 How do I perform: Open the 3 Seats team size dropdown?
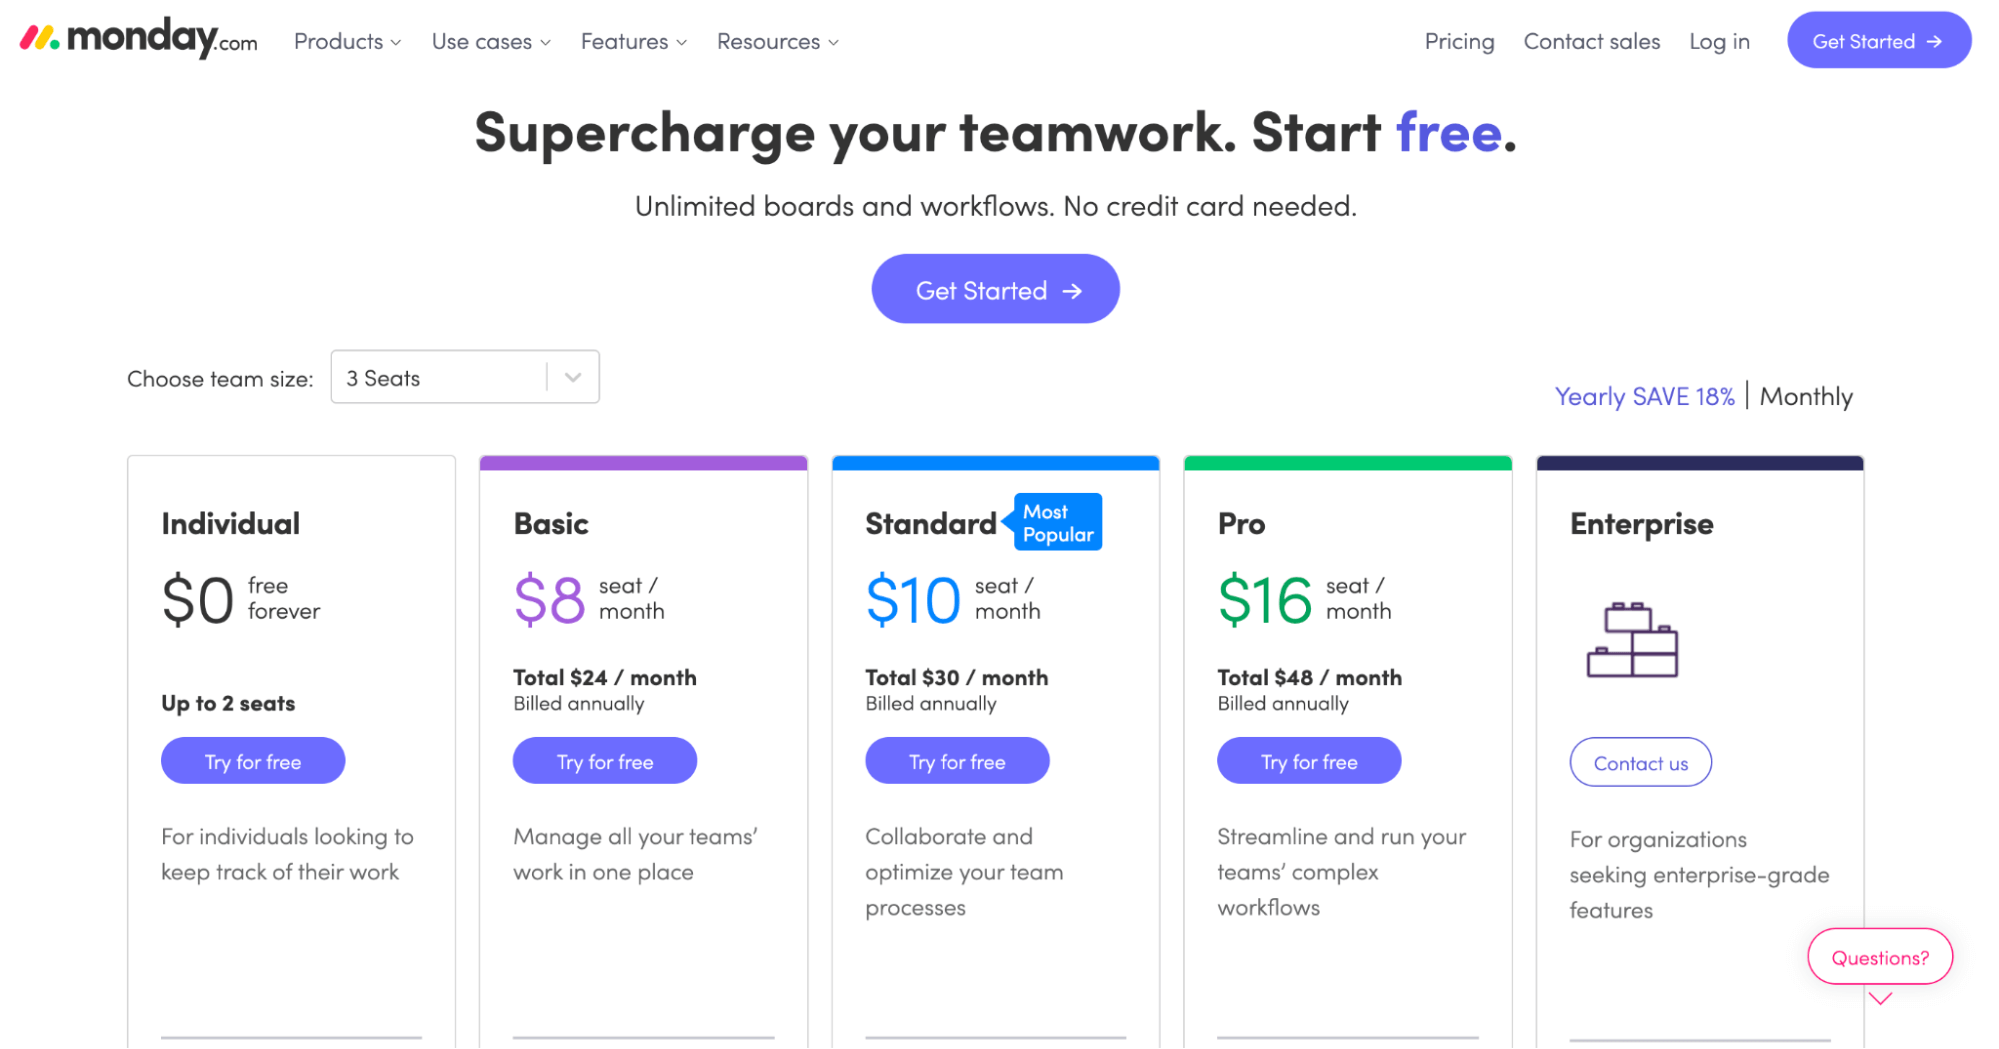(465, 377)
